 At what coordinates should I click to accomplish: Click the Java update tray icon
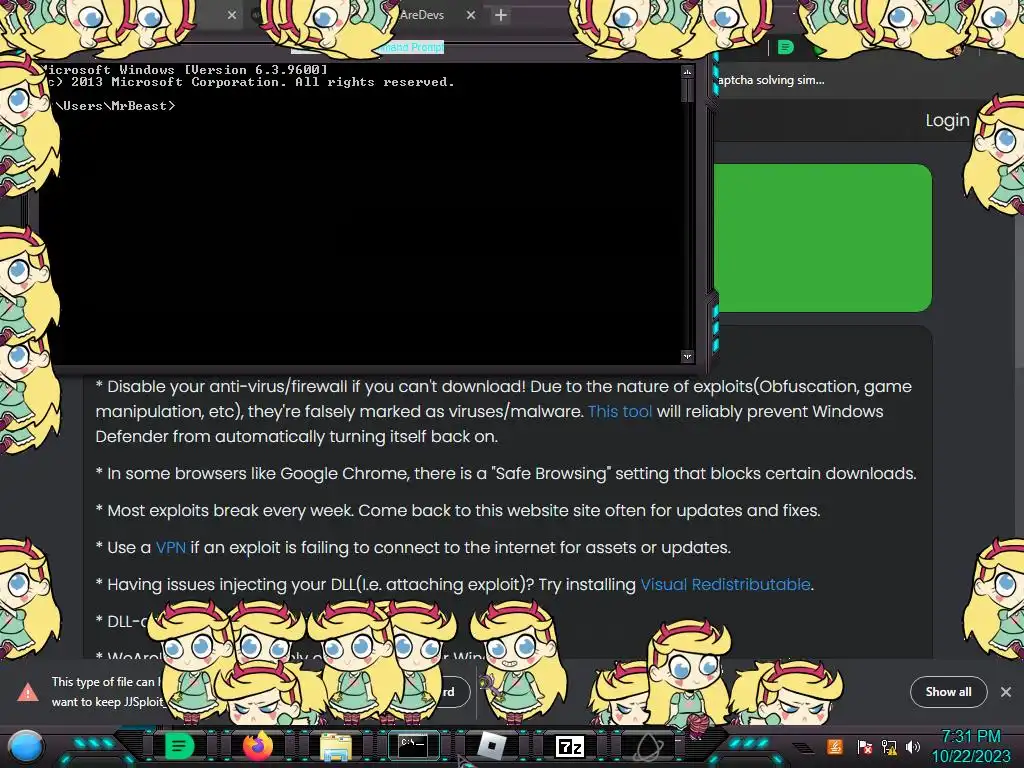[835, 746]
